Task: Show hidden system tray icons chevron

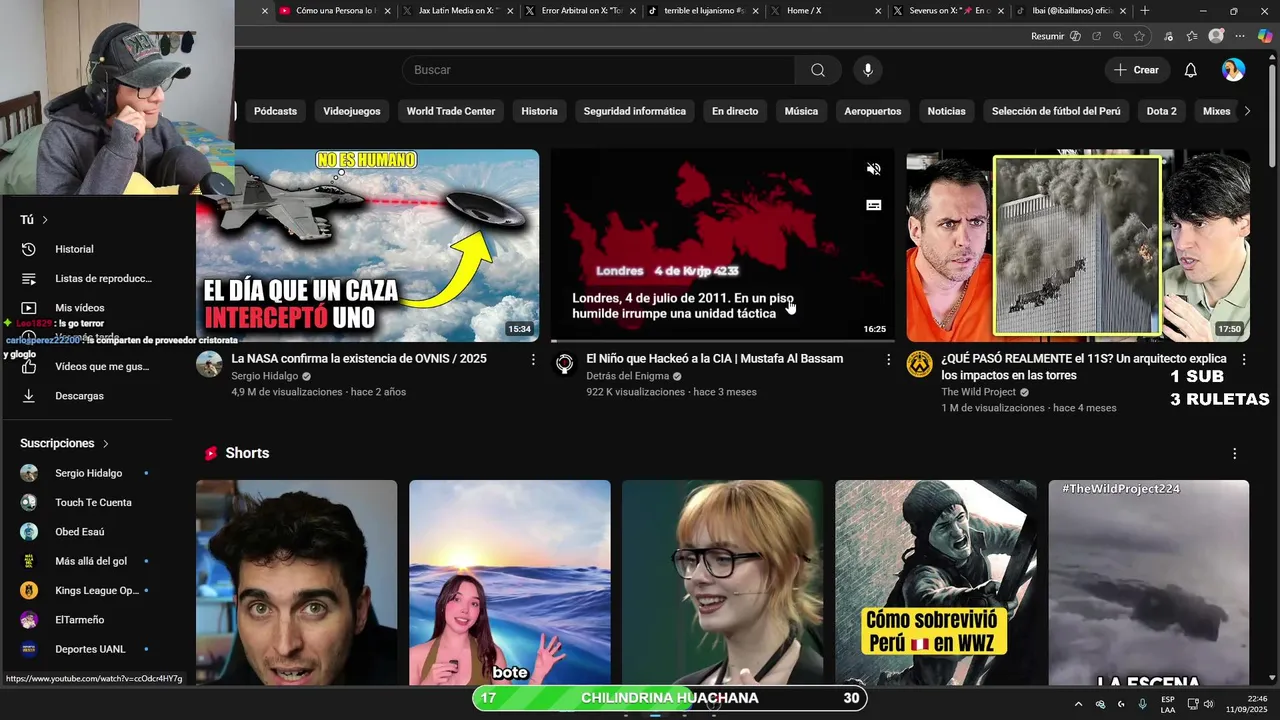Action: [1078, 704]
